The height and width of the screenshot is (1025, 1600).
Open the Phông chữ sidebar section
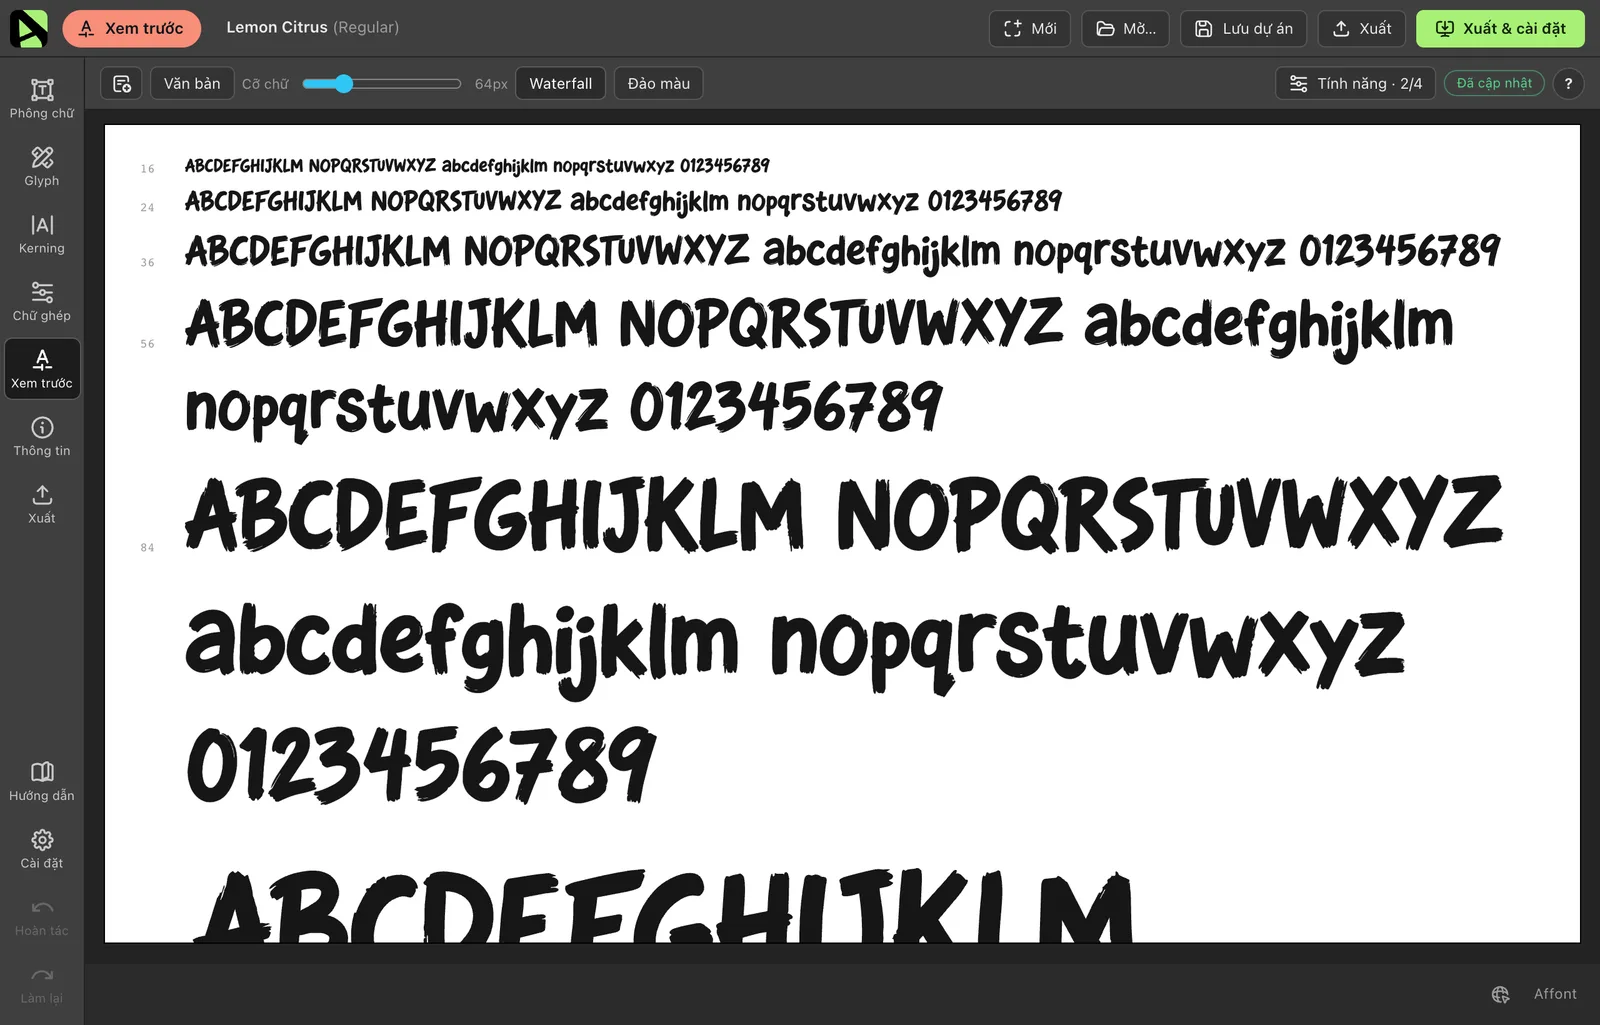(42, 99)
